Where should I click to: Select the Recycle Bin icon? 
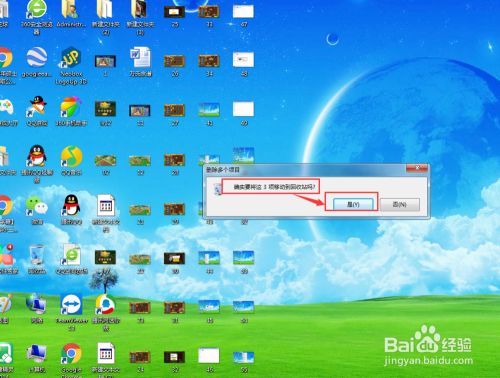37,259
